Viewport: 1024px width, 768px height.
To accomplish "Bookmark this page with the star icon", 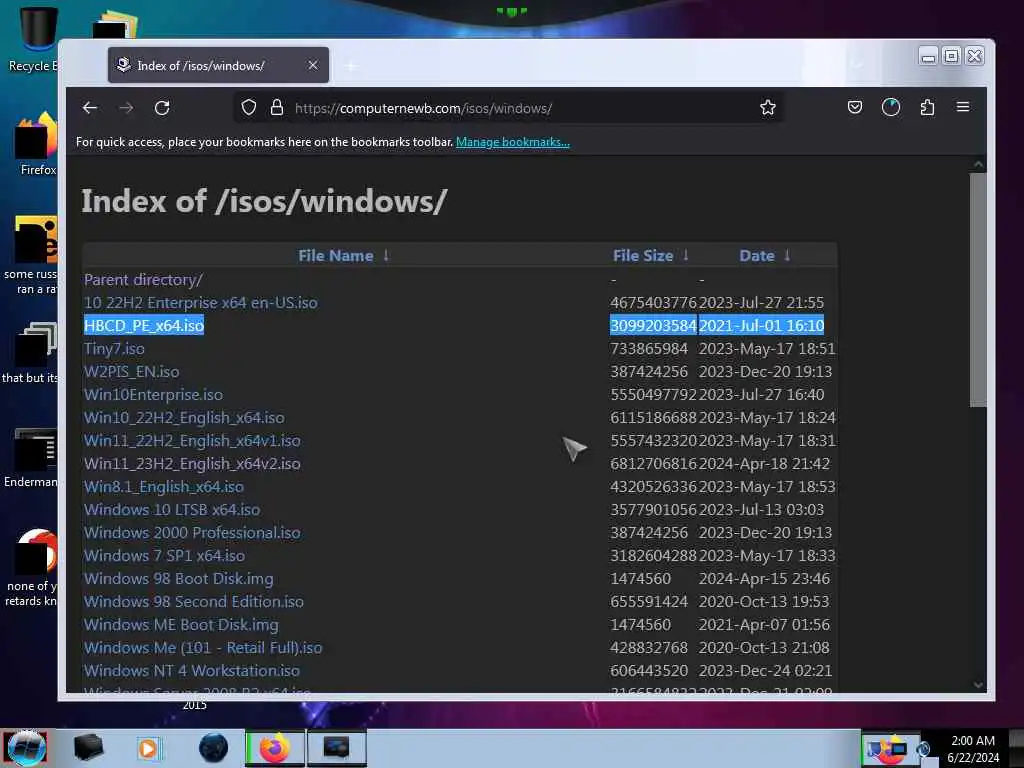I will point(767,108).
